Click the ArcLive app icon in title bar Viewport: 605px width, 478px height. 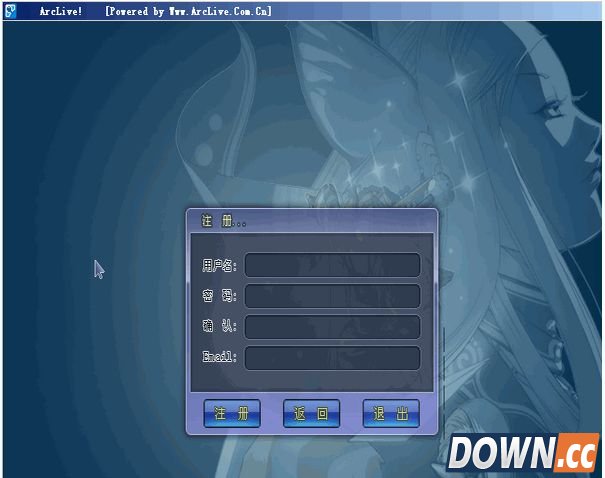(10, 11)
